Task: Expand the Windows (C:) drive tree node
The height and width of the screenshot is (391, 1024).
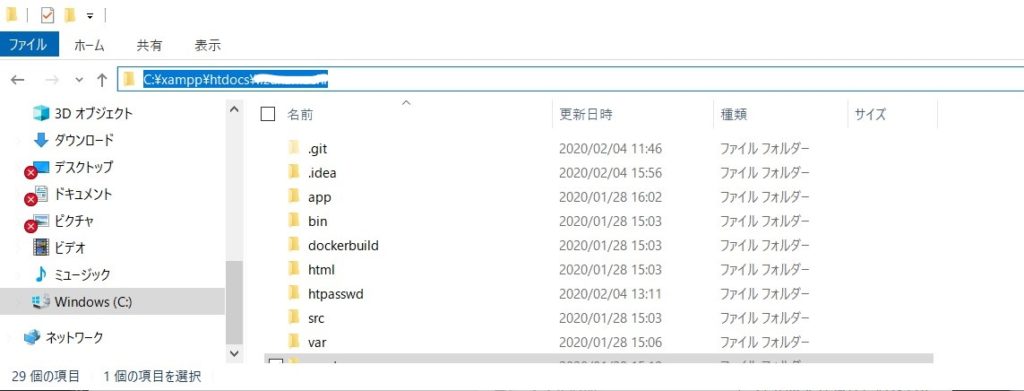Action: (x=18, y=302)
